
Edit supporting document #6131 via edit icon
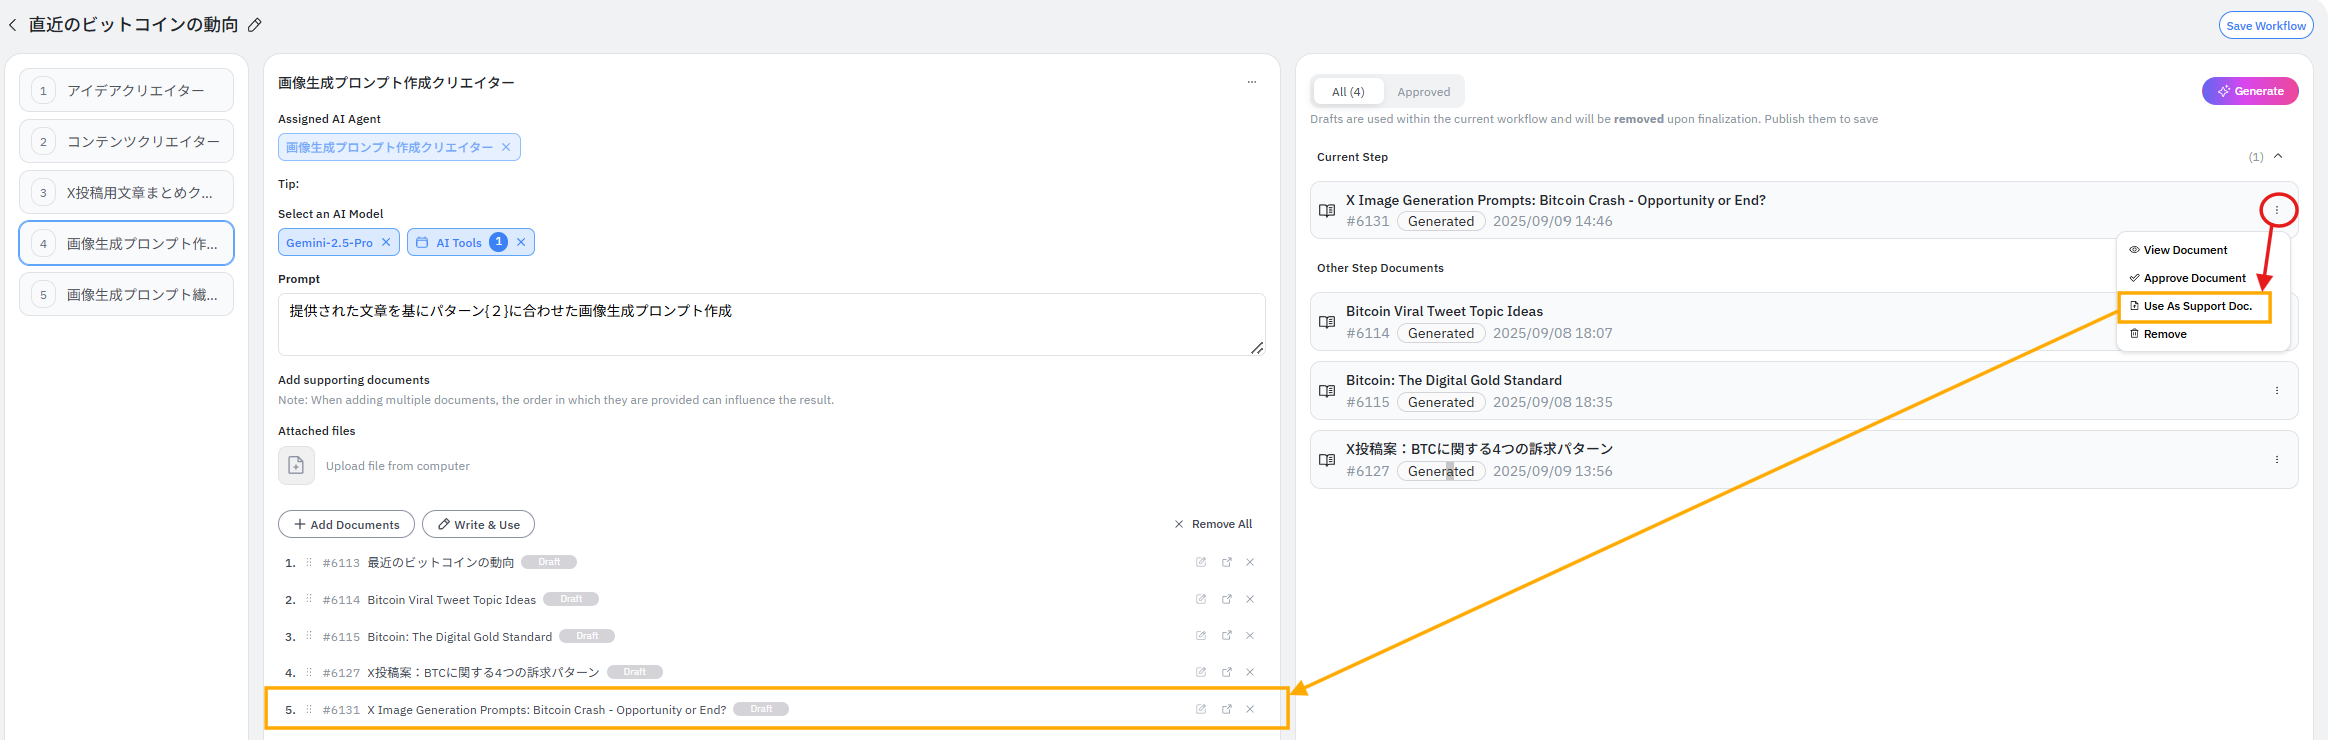coord(1201,710)
